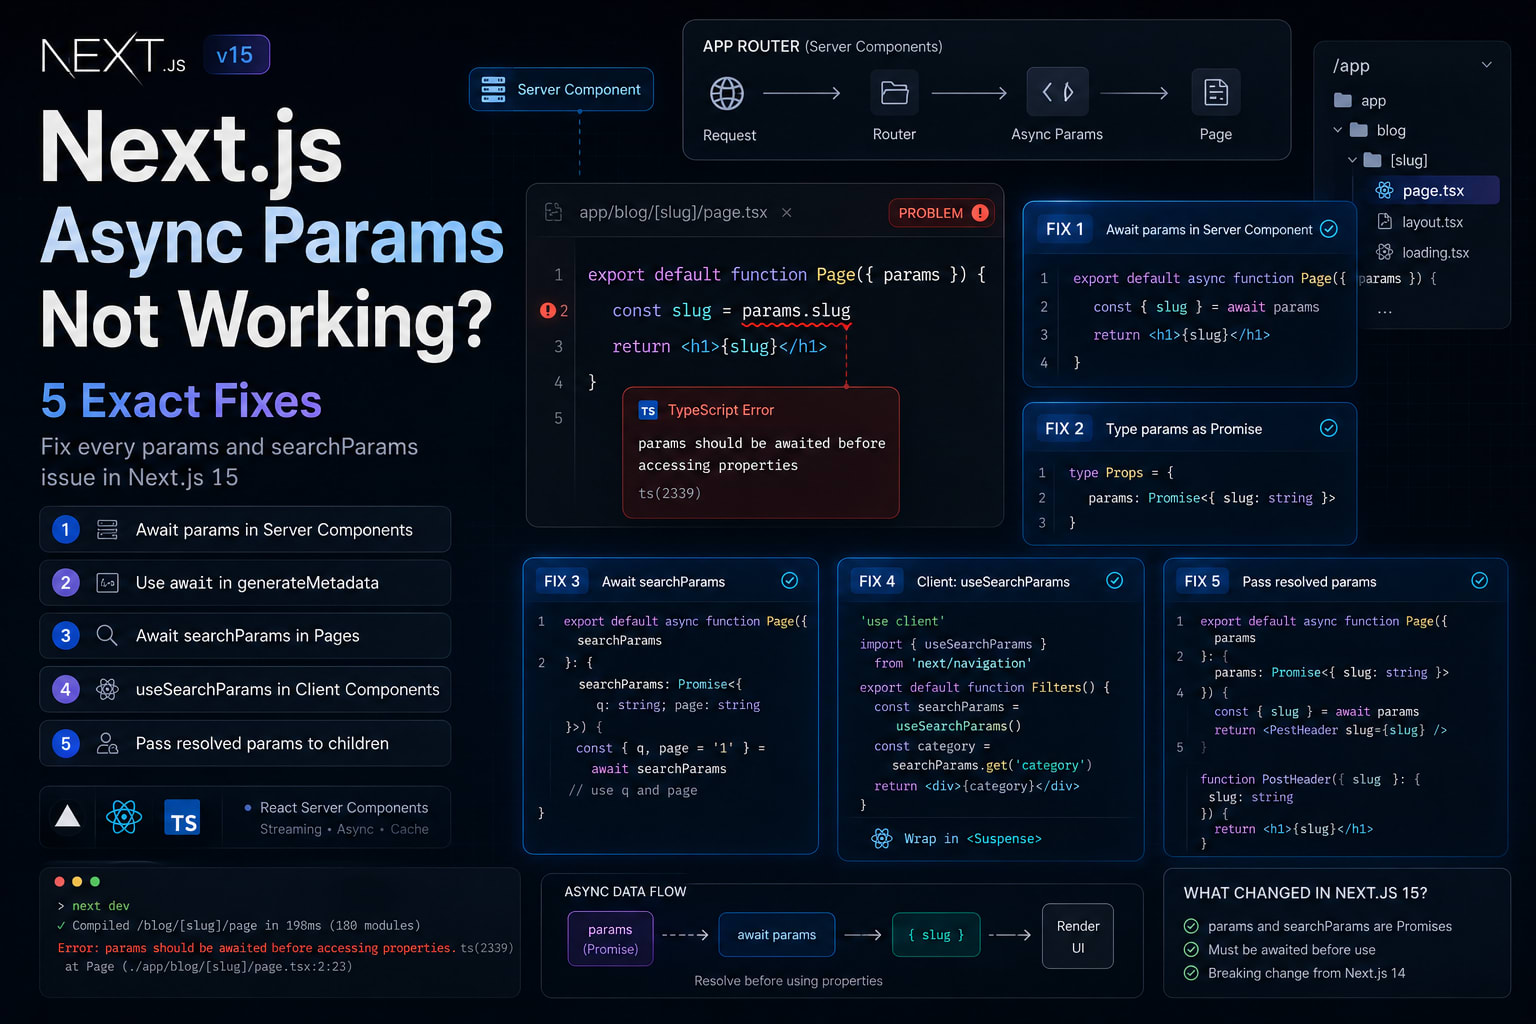Toggle the FIX 1 checkmark circle
Image resolution: width=1536 pixels, height=1024 pixels.
pyautogui.click(x=1329, y=229)
